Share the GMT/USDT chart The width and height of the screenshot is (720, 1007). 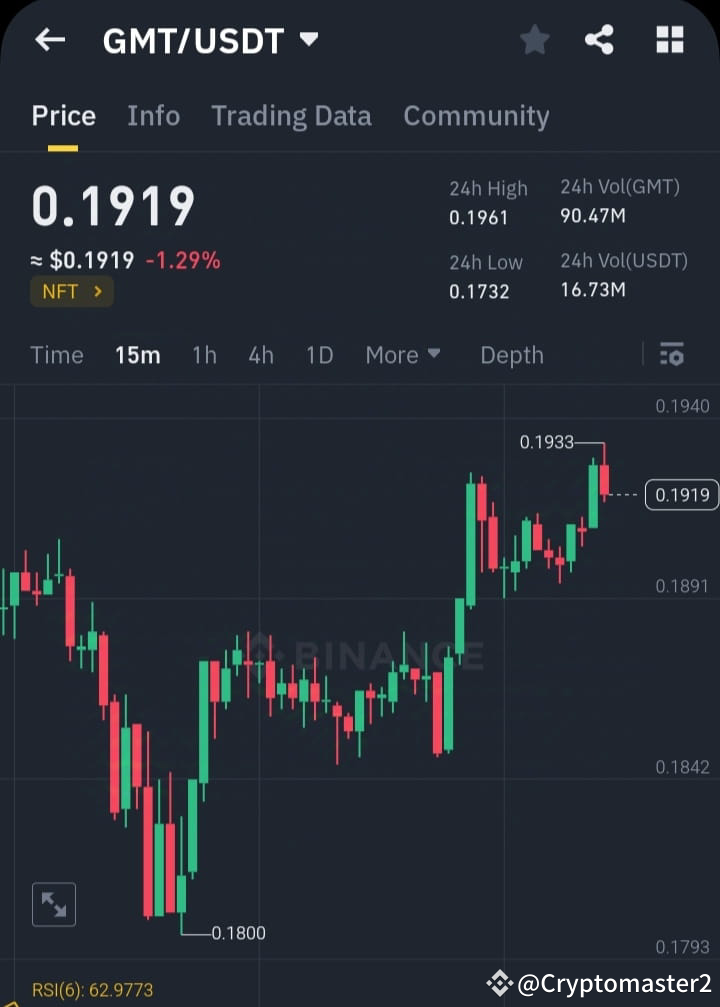click(600, 40)
